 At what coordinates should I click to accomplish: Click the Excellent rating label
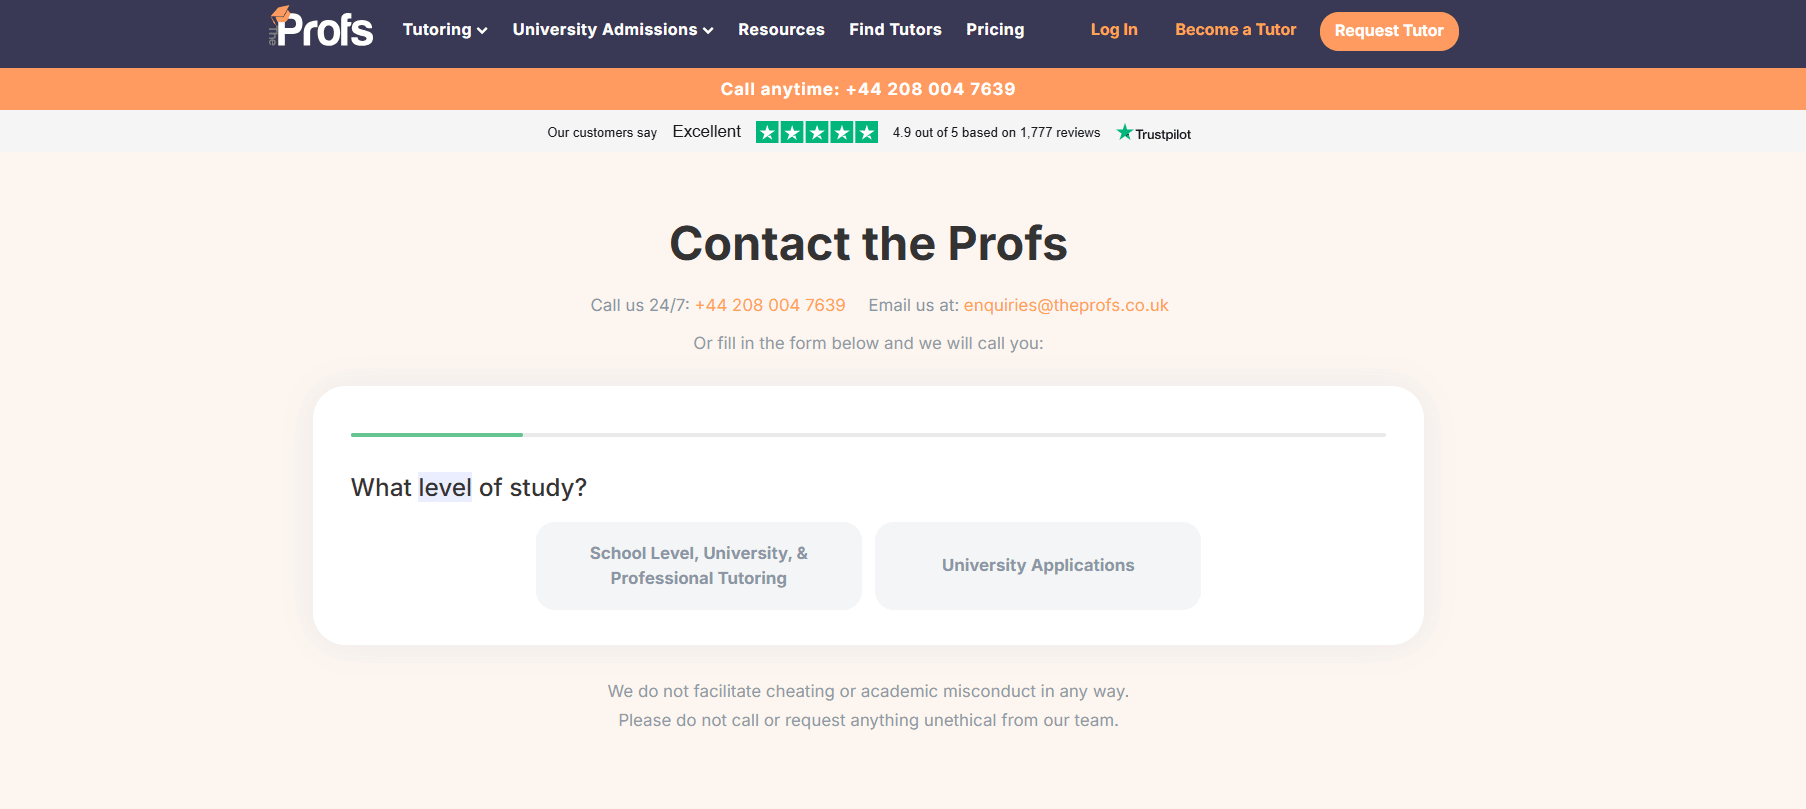coord(706,132)
